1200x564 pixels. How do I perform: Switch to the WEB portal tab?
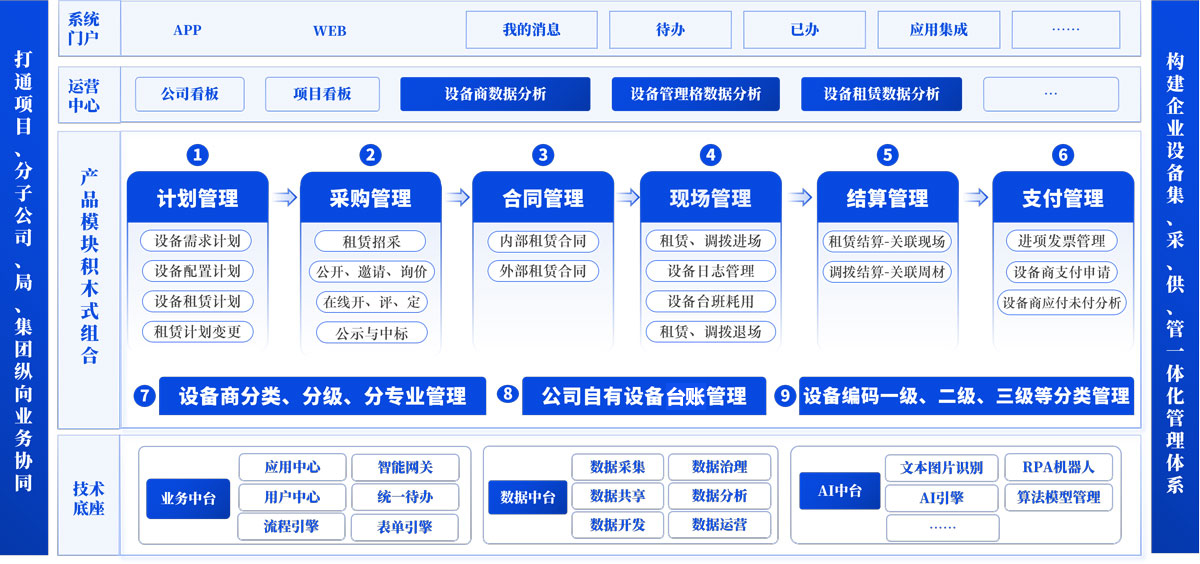coord(329,31)
